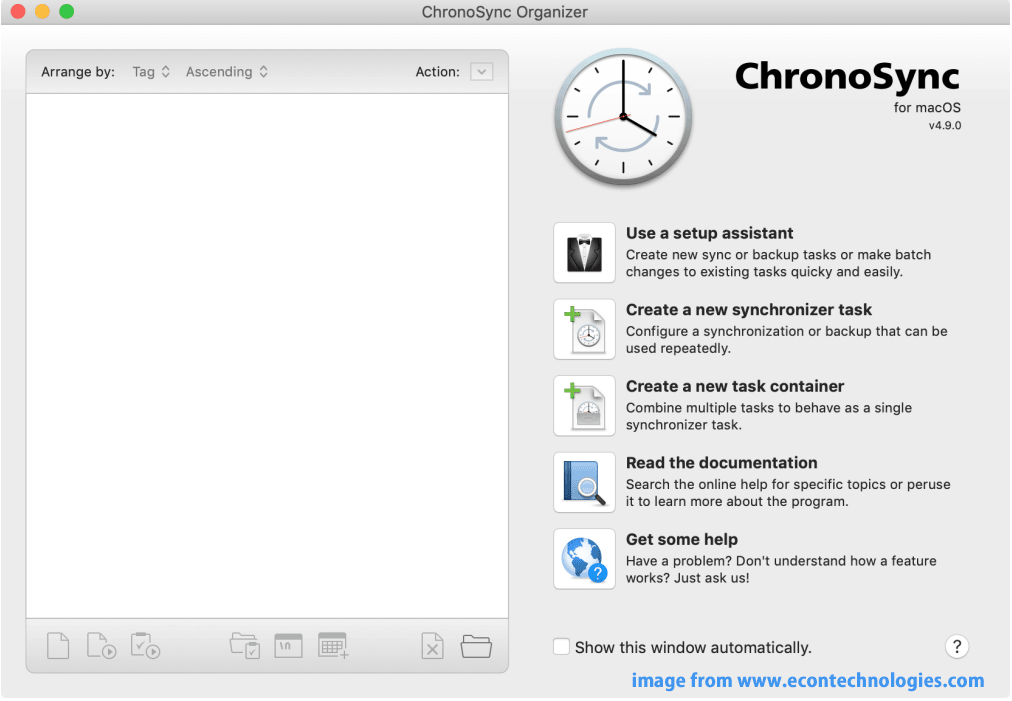The height and width of the screenshot is (701, 1012).
Task: Click Create a new synchronizer task heading
Action: [x=749, y=310]
